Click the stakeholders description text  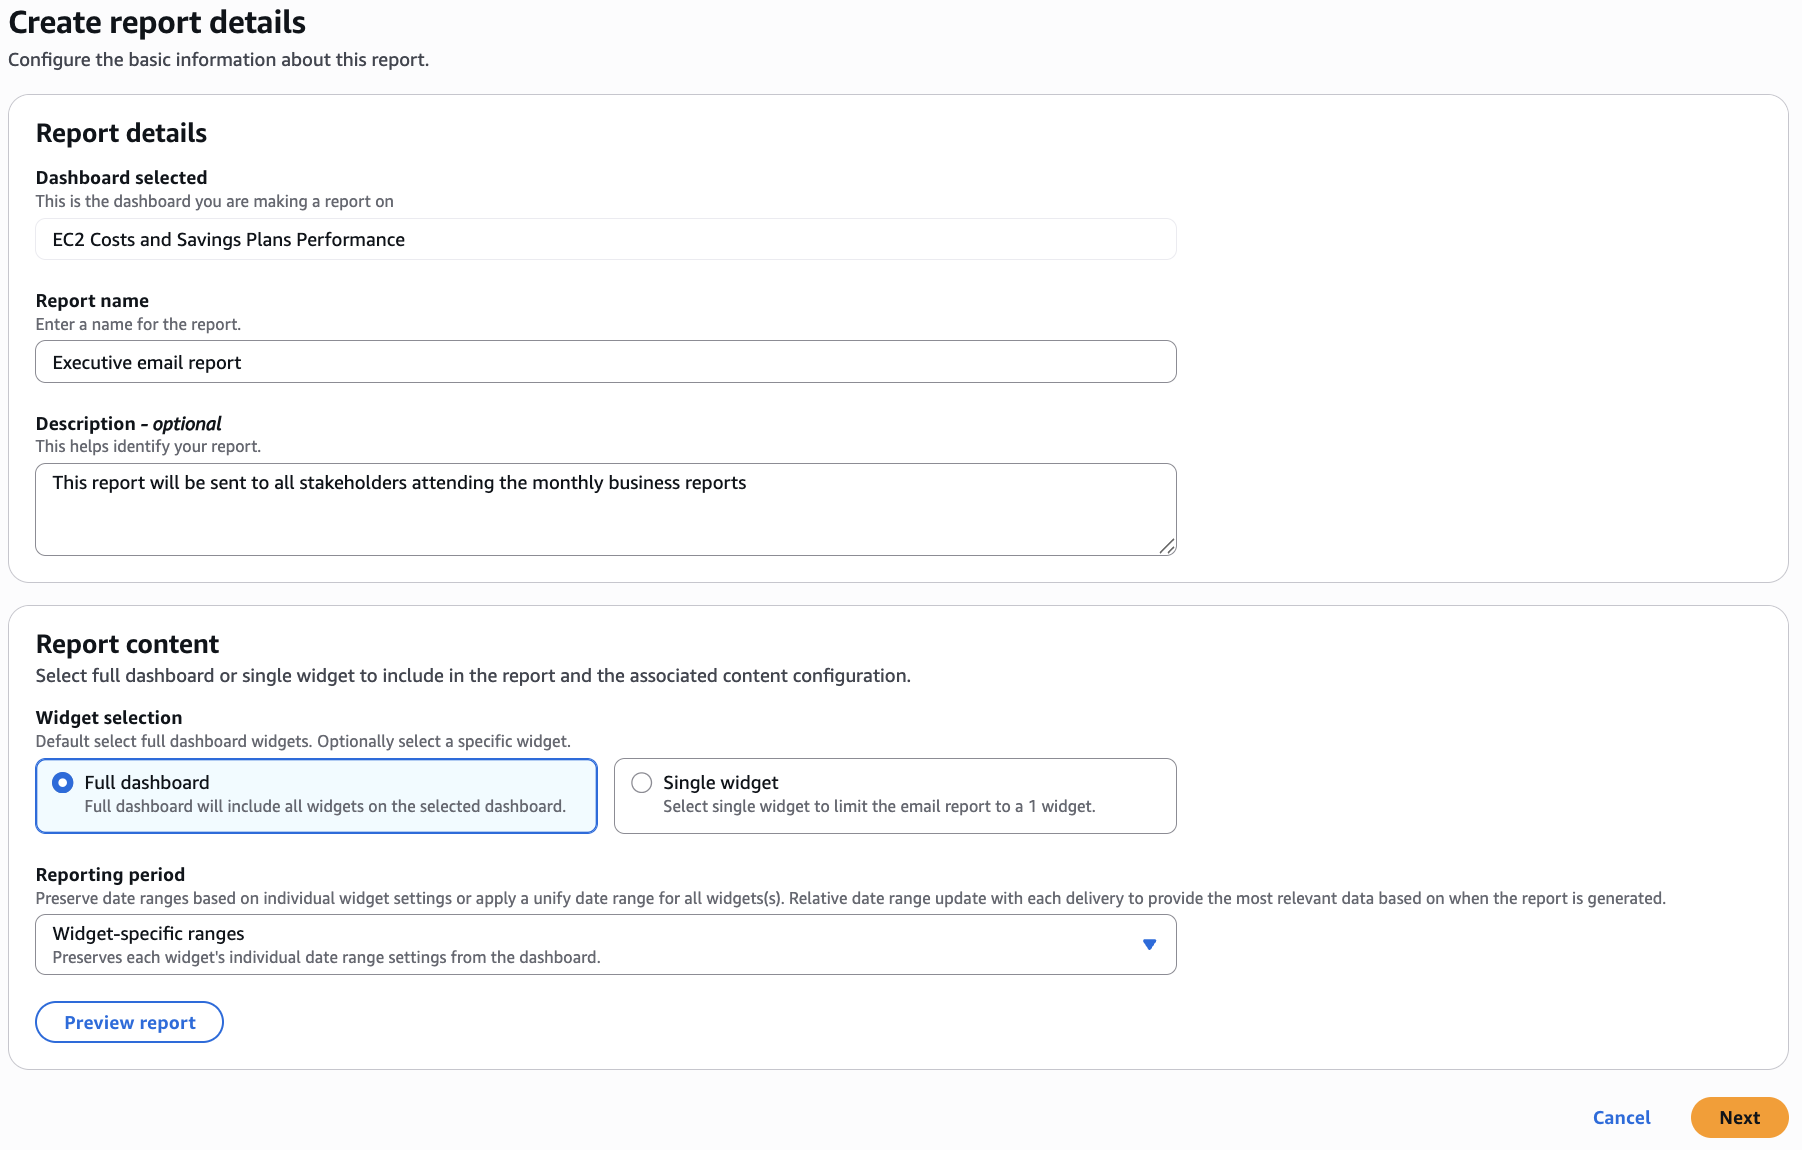point(399,482)
